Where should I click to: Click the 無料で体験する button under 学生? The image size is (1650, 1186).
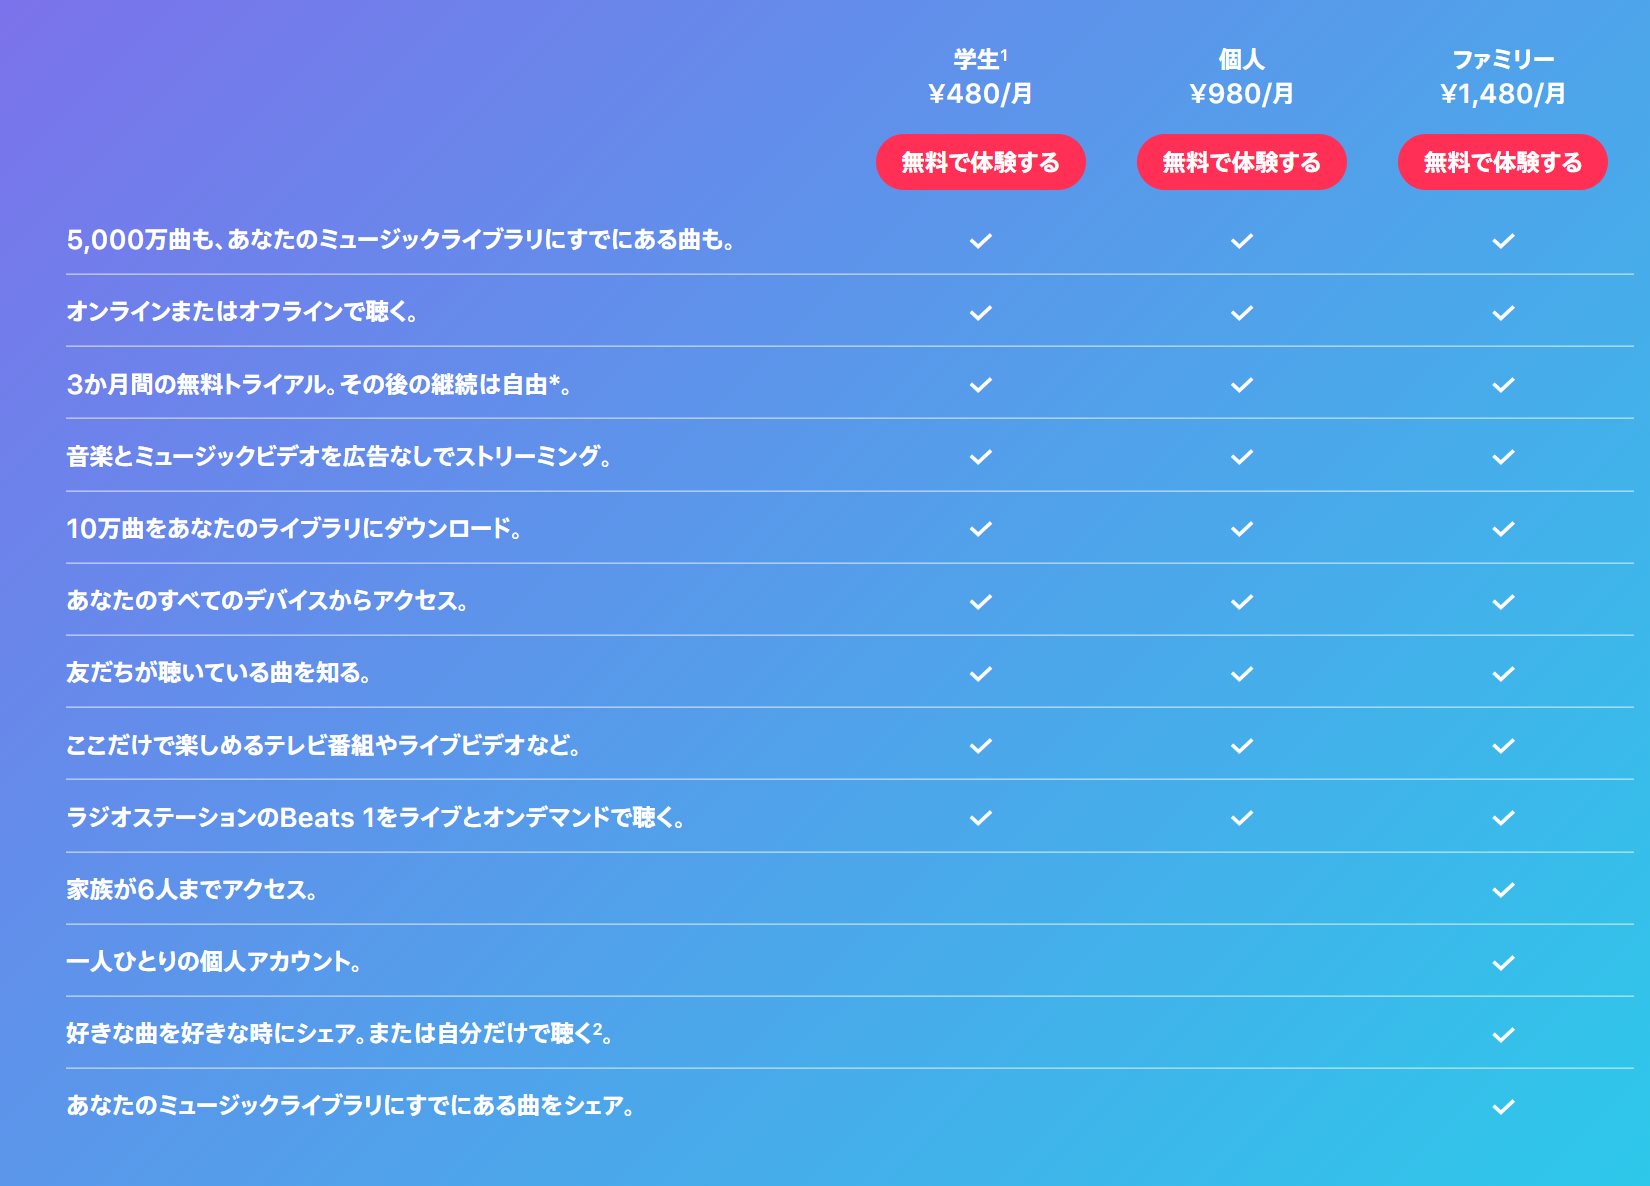(x=980, y=162)
